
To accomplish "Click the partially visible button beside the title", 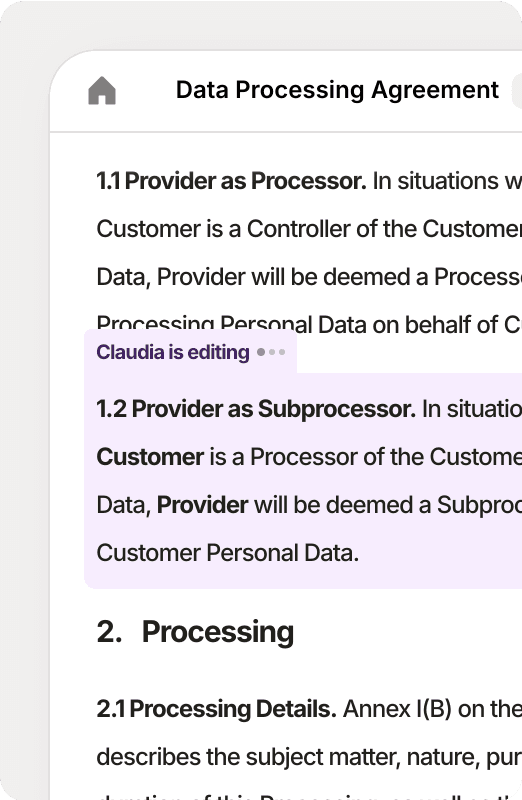I will click(517, 91).
